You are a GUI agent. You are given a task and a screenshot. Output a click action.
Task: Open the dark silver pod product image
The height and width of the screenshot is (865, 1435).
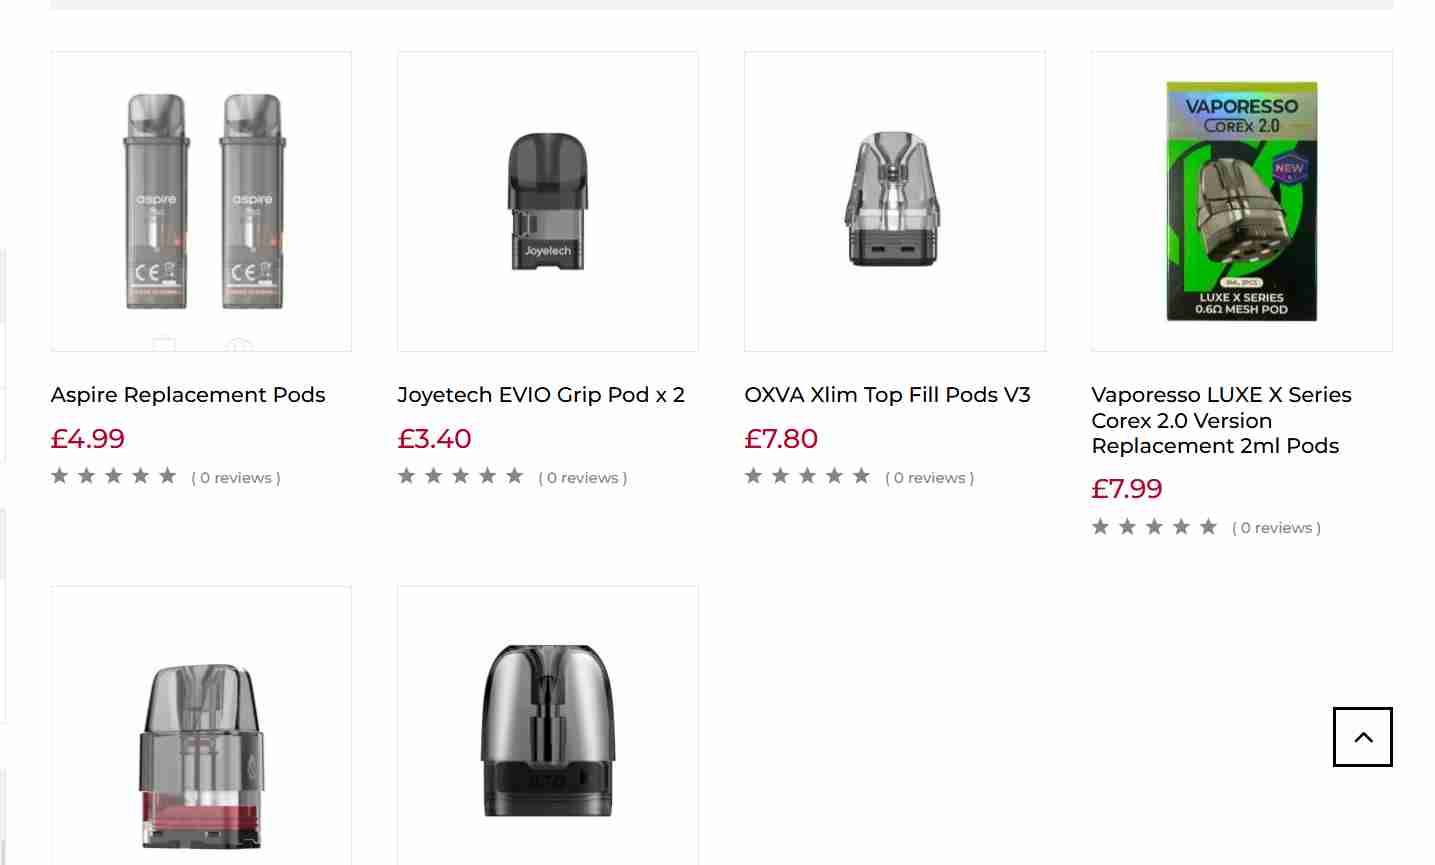(547, 730)
